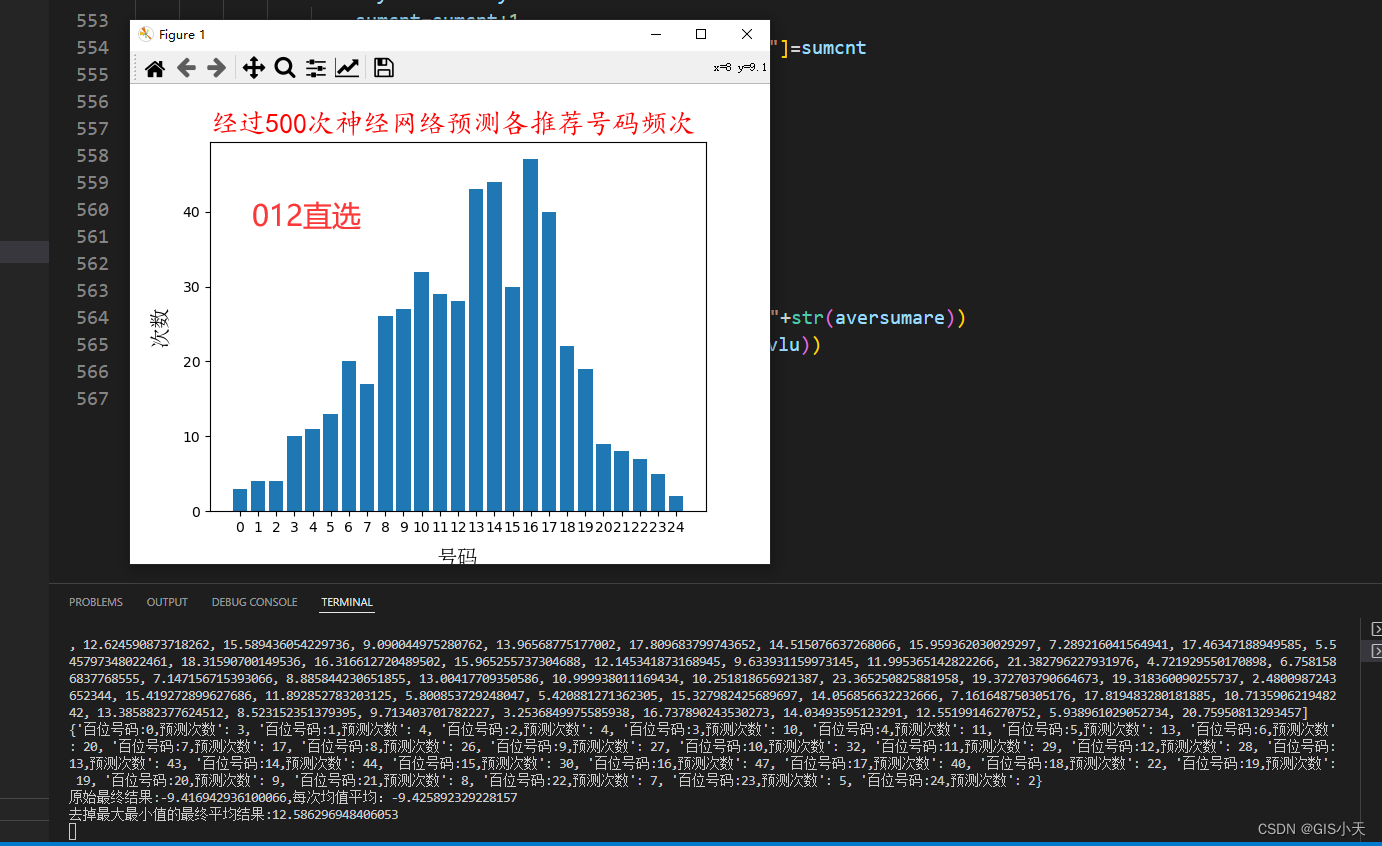Click the y-axis label "次数"
The image size is (1382, 846).
click(x=160, y=328)
